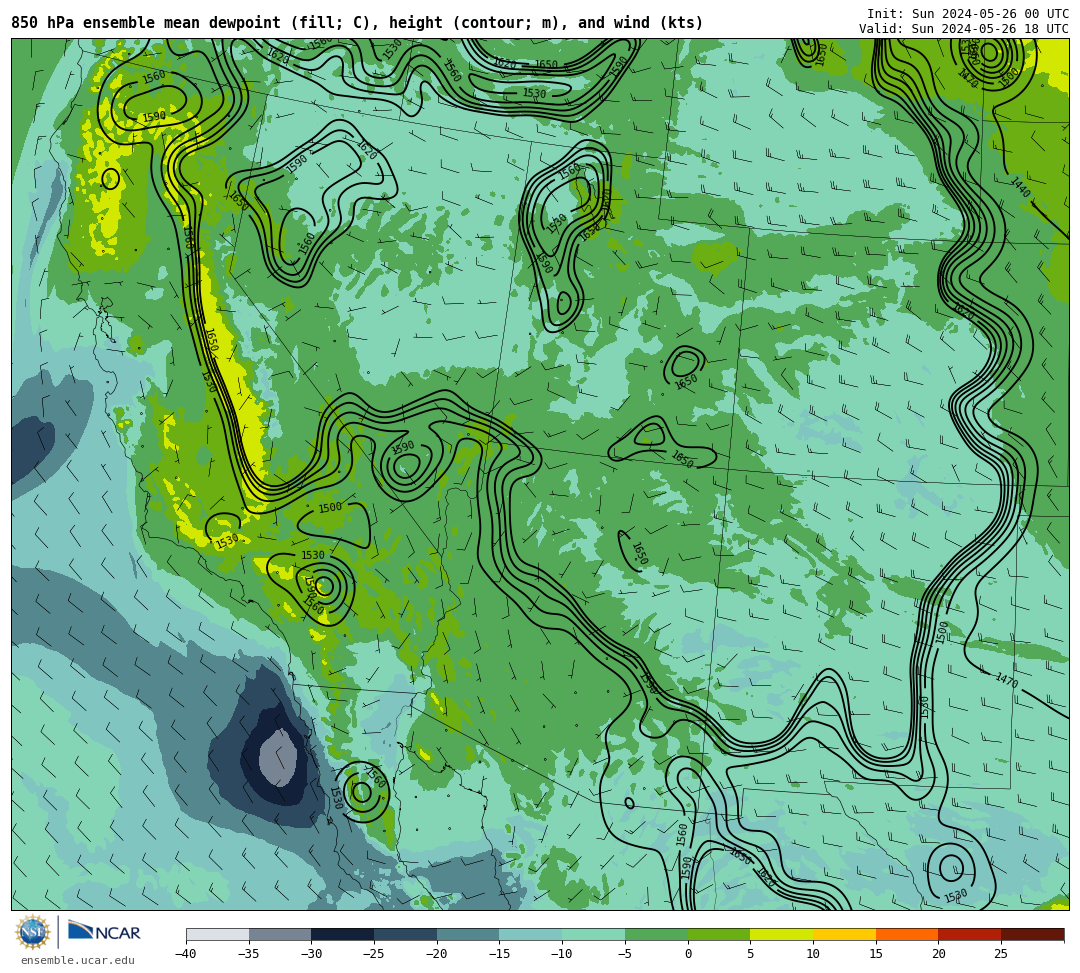Pick the light gray -40 to -35 colorbar segment
Image resolution: width=1080 pixels, height=973 pixels.
(x=218, y=934)
